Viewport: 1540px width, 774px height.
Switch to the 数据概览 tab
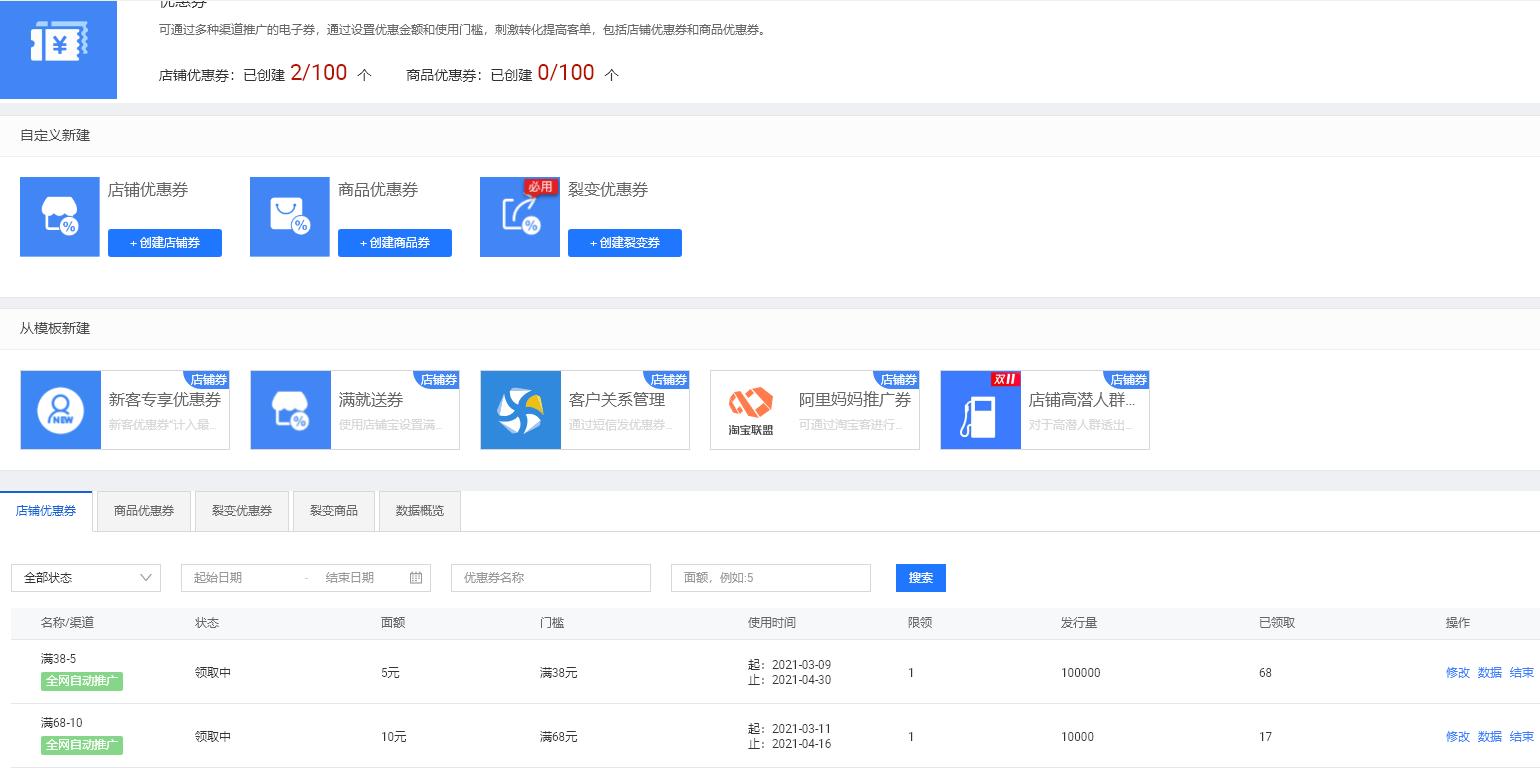[419, 510]
